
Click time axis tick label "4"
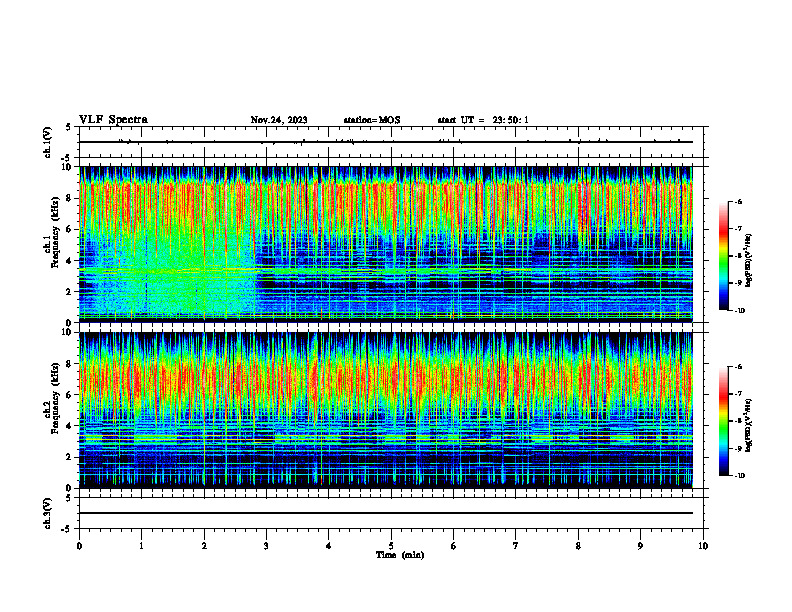[329, 546]
